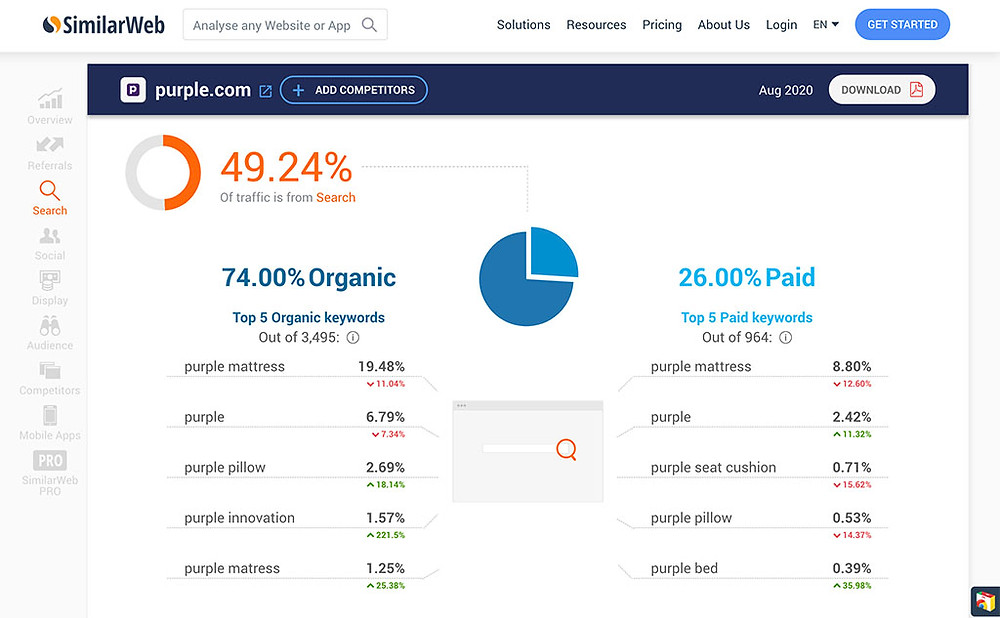Open the EN language dropdown
This screenshot has width=1000, height=618.
click(x=826, y=25)
